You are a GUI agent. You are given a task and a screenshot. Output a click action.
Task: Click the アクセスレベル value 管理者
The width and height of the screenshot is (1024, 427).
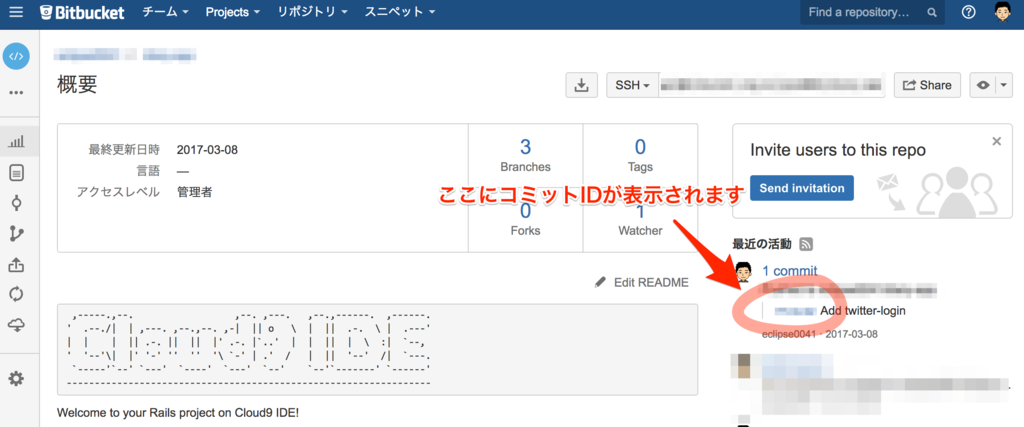[194, 193]
